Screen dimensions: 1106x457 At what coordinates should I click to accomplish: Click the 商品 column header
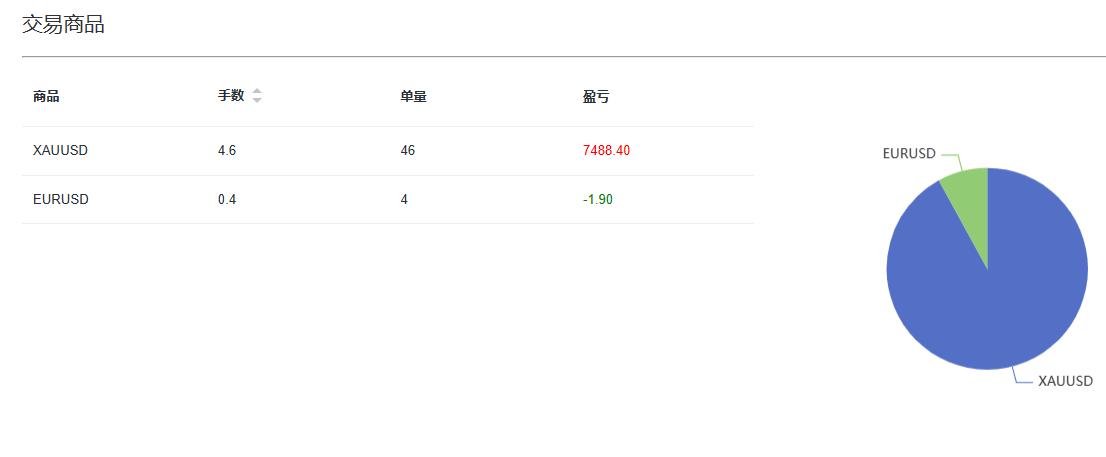[46, 97]
